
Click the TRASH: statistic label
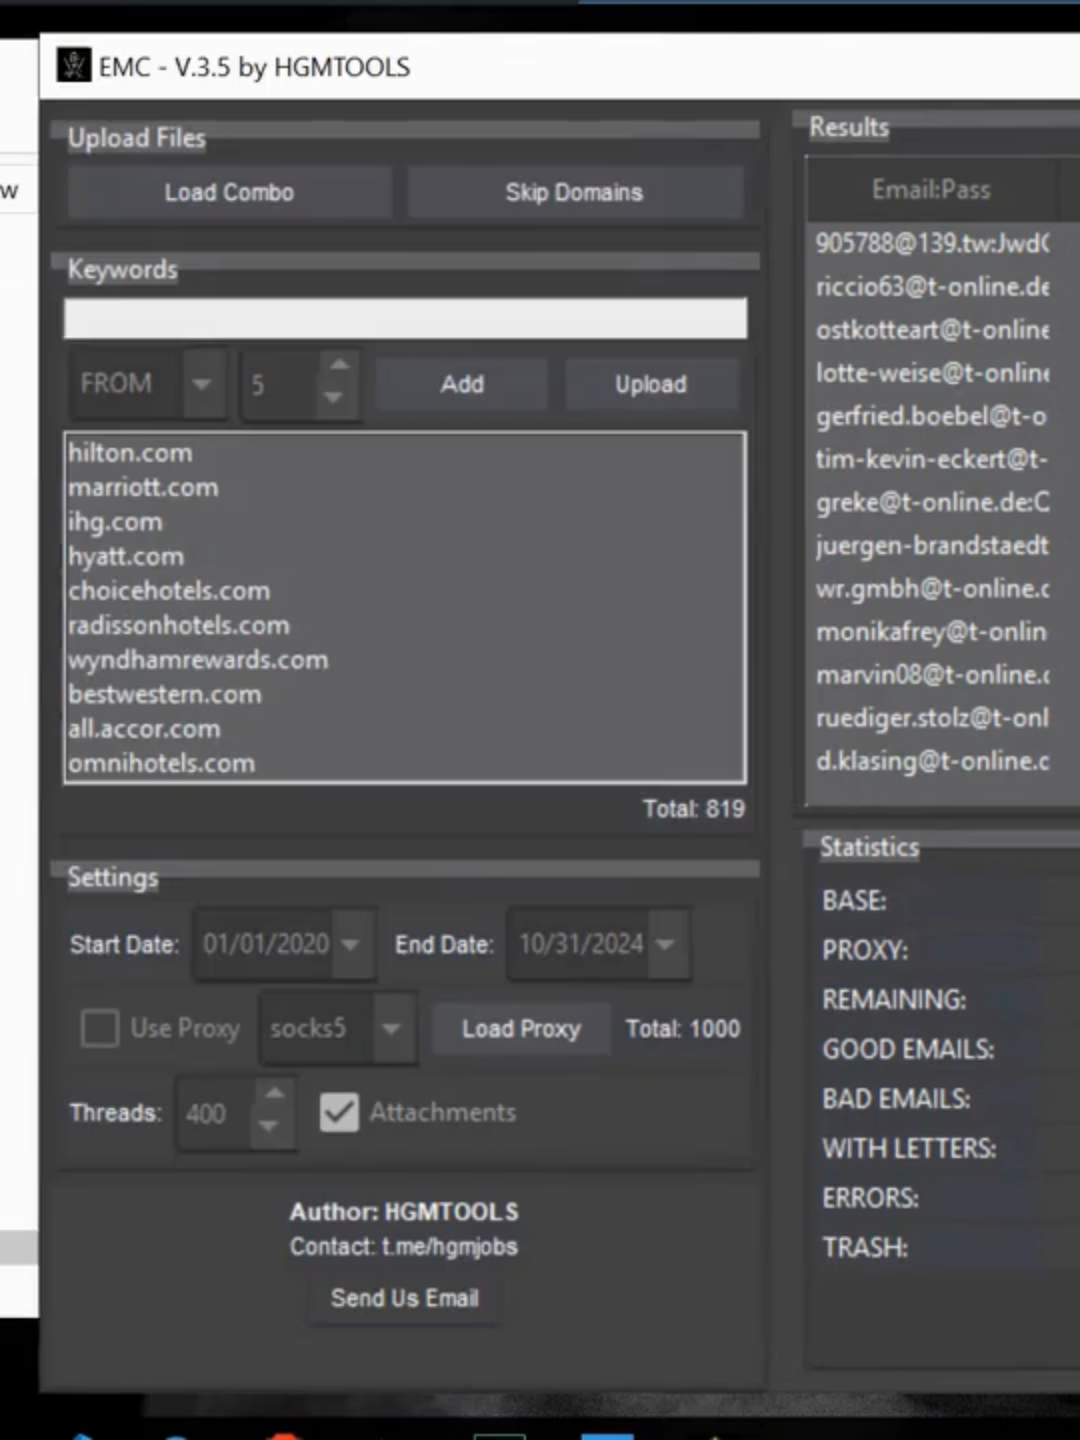(865, 1248)
